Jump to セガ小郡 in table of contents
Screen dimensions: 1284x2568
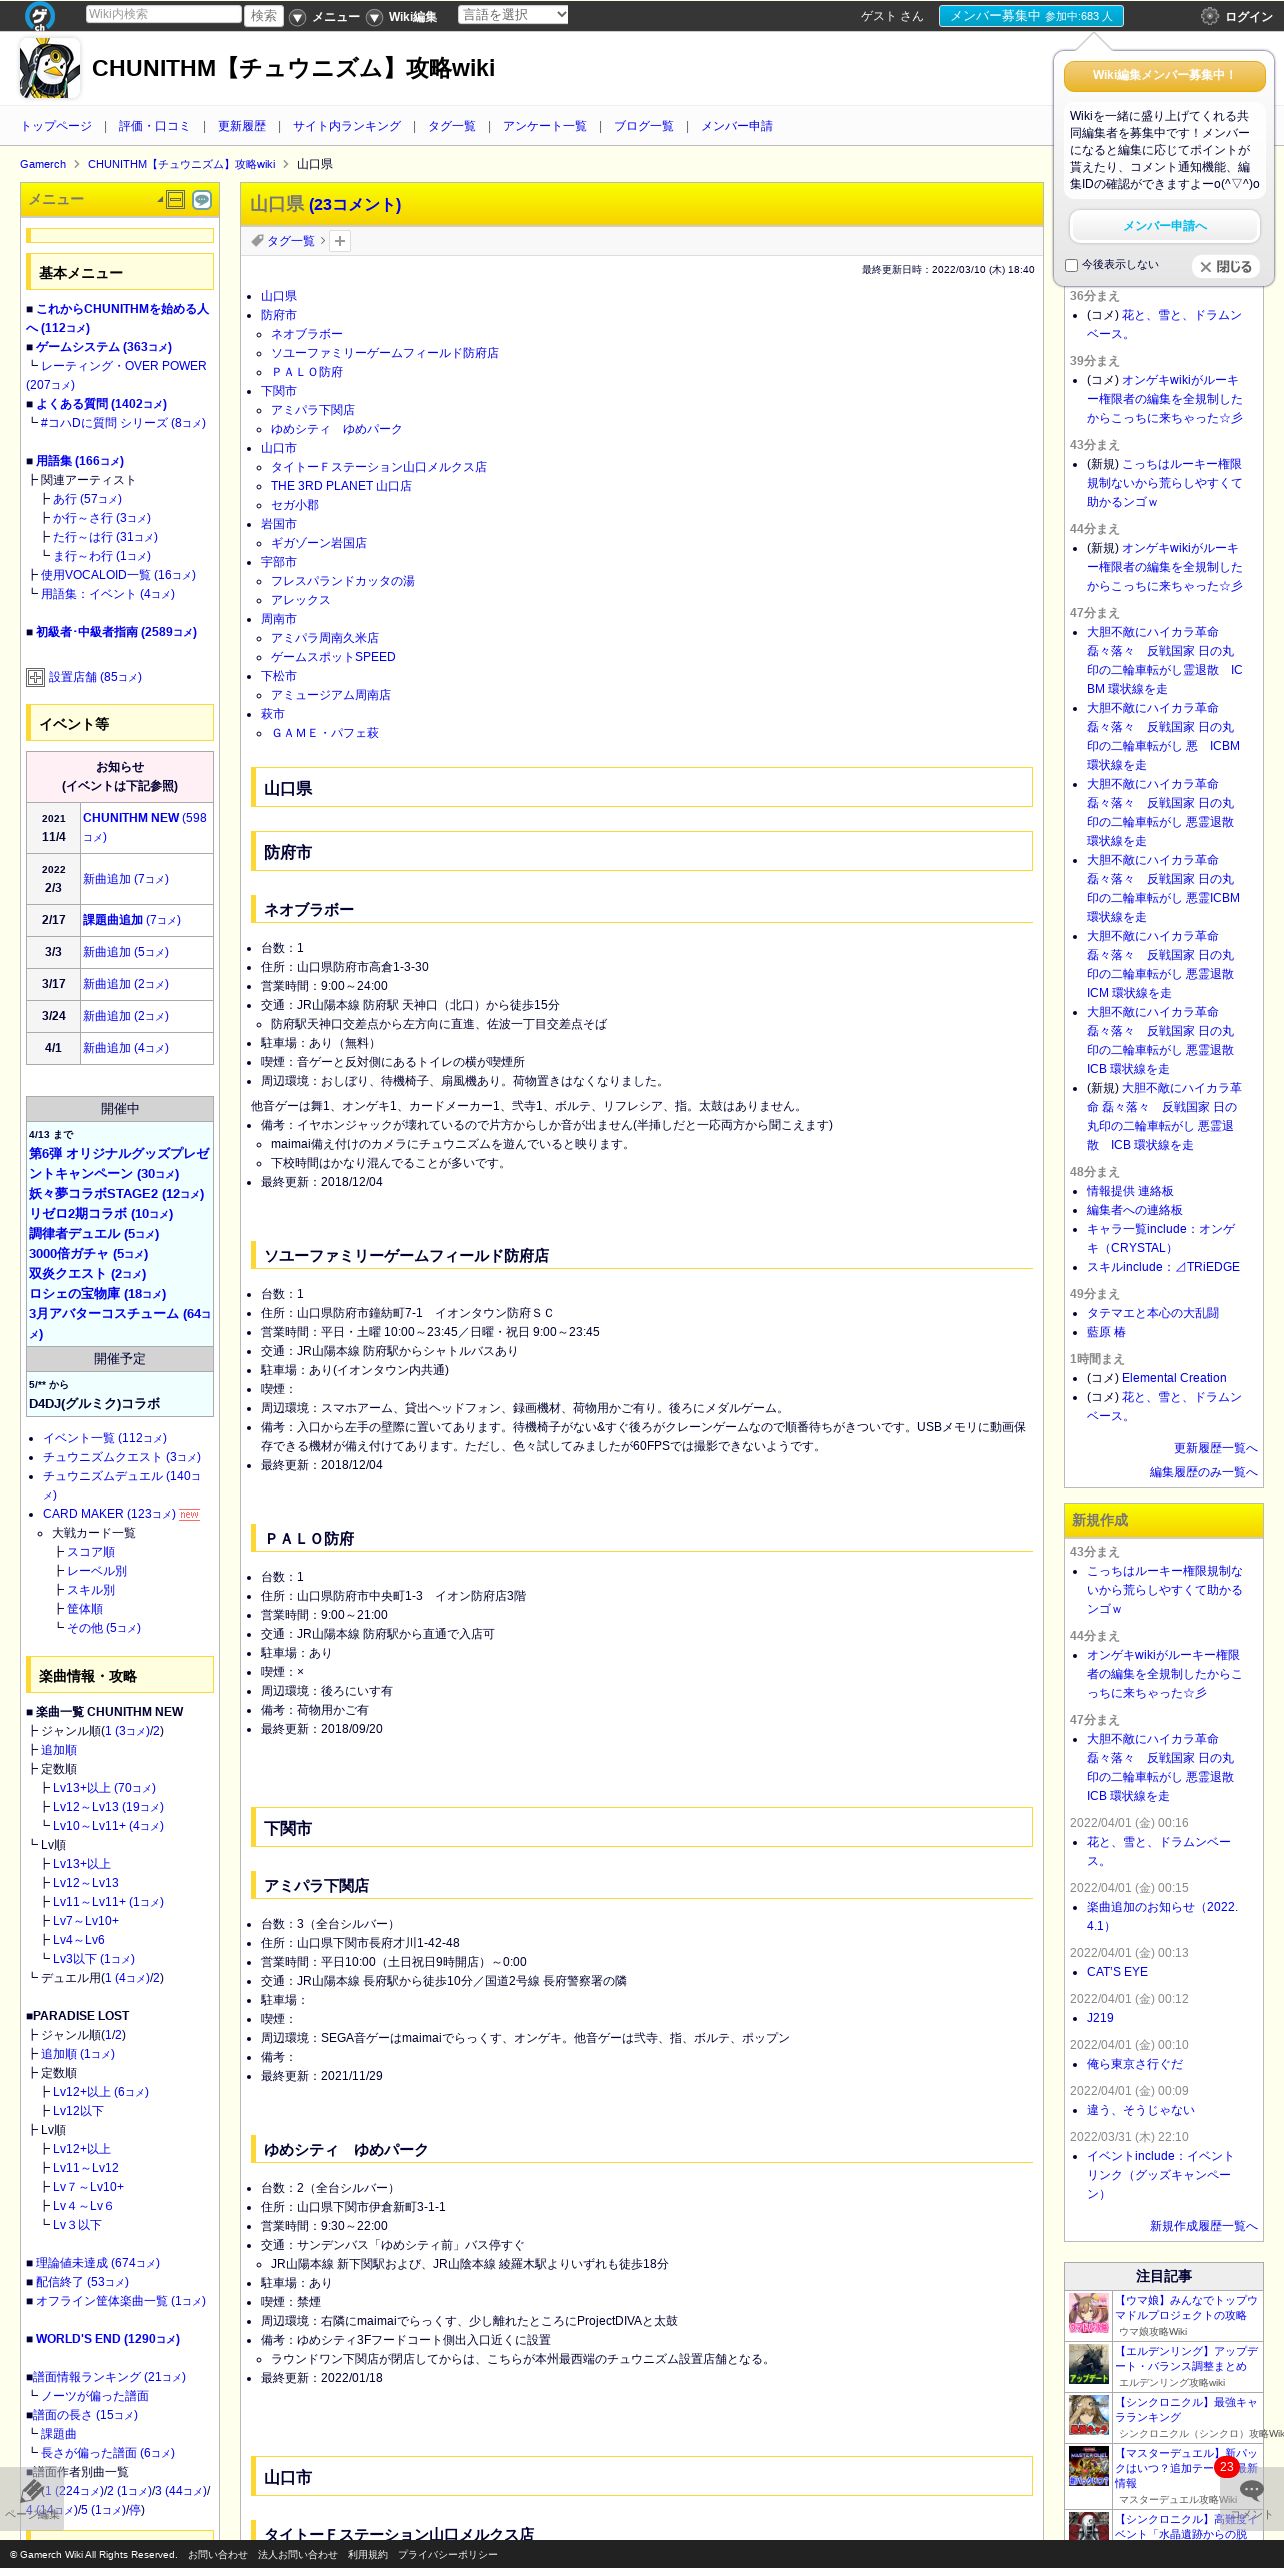(295, 505)
